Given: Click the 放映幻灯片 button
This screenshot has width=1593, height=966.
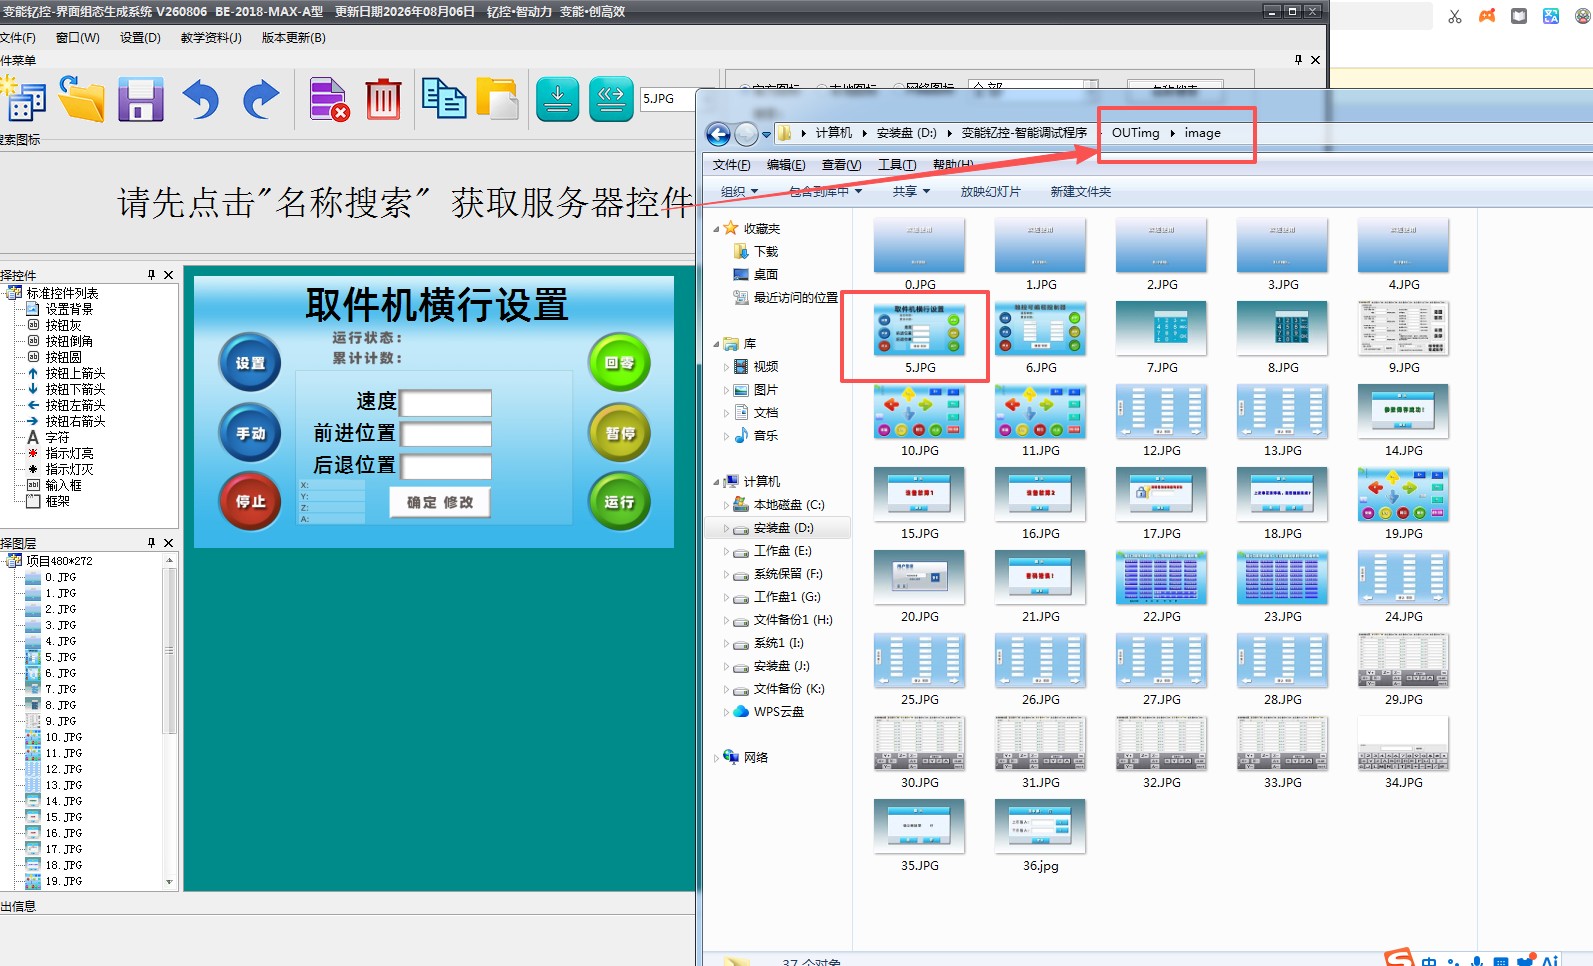Looking at the screenshot, I should click(990, 192).
